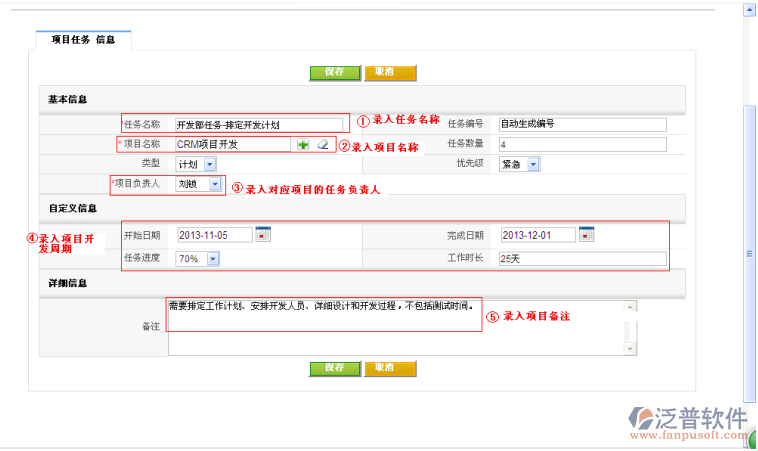The height and width of the screenshot is (451, 758).
Task: Click the page vertical scrollbar thumb
Action: pyautogui.click(x=749, y=255)
